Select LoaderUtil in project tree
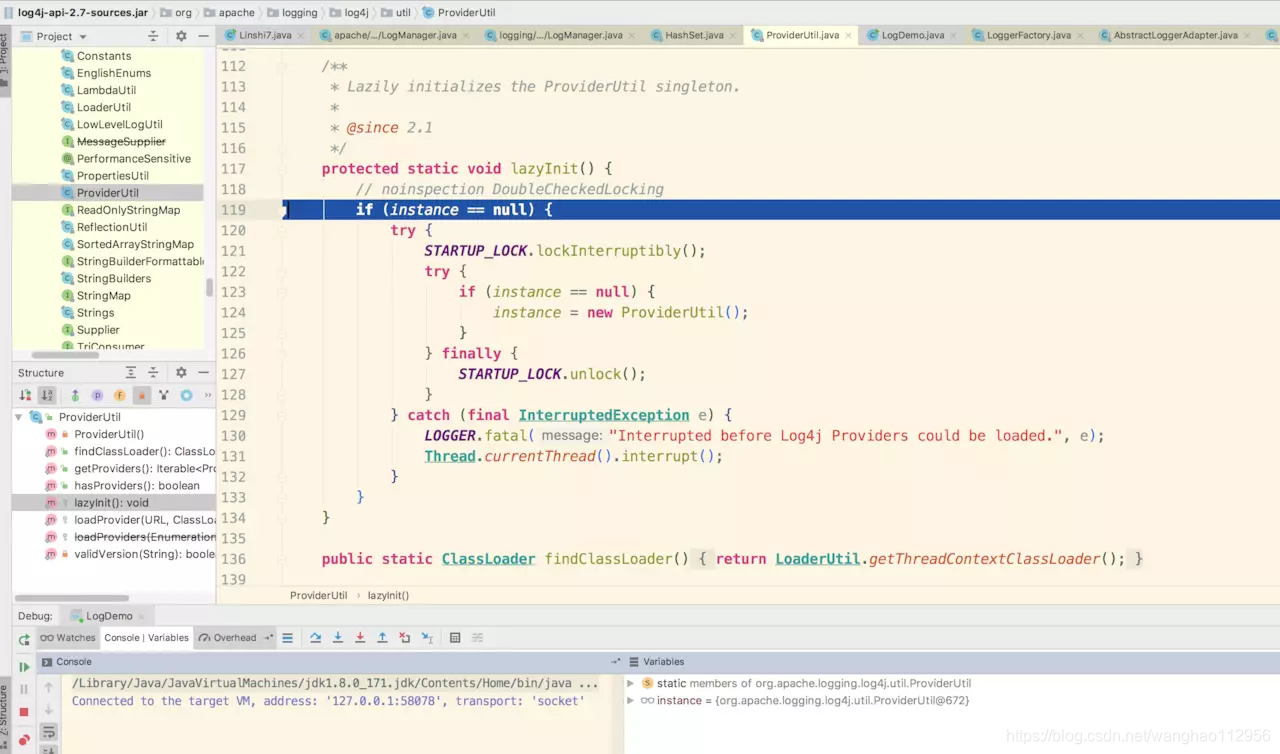The image size is (1280, 754). click(103, 107)
